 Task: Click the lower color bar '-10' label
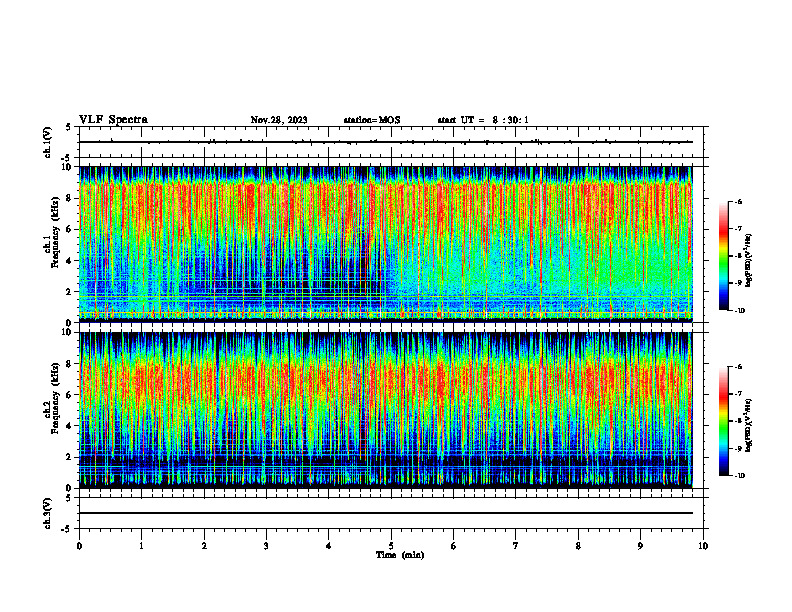(x=739, y=476)
